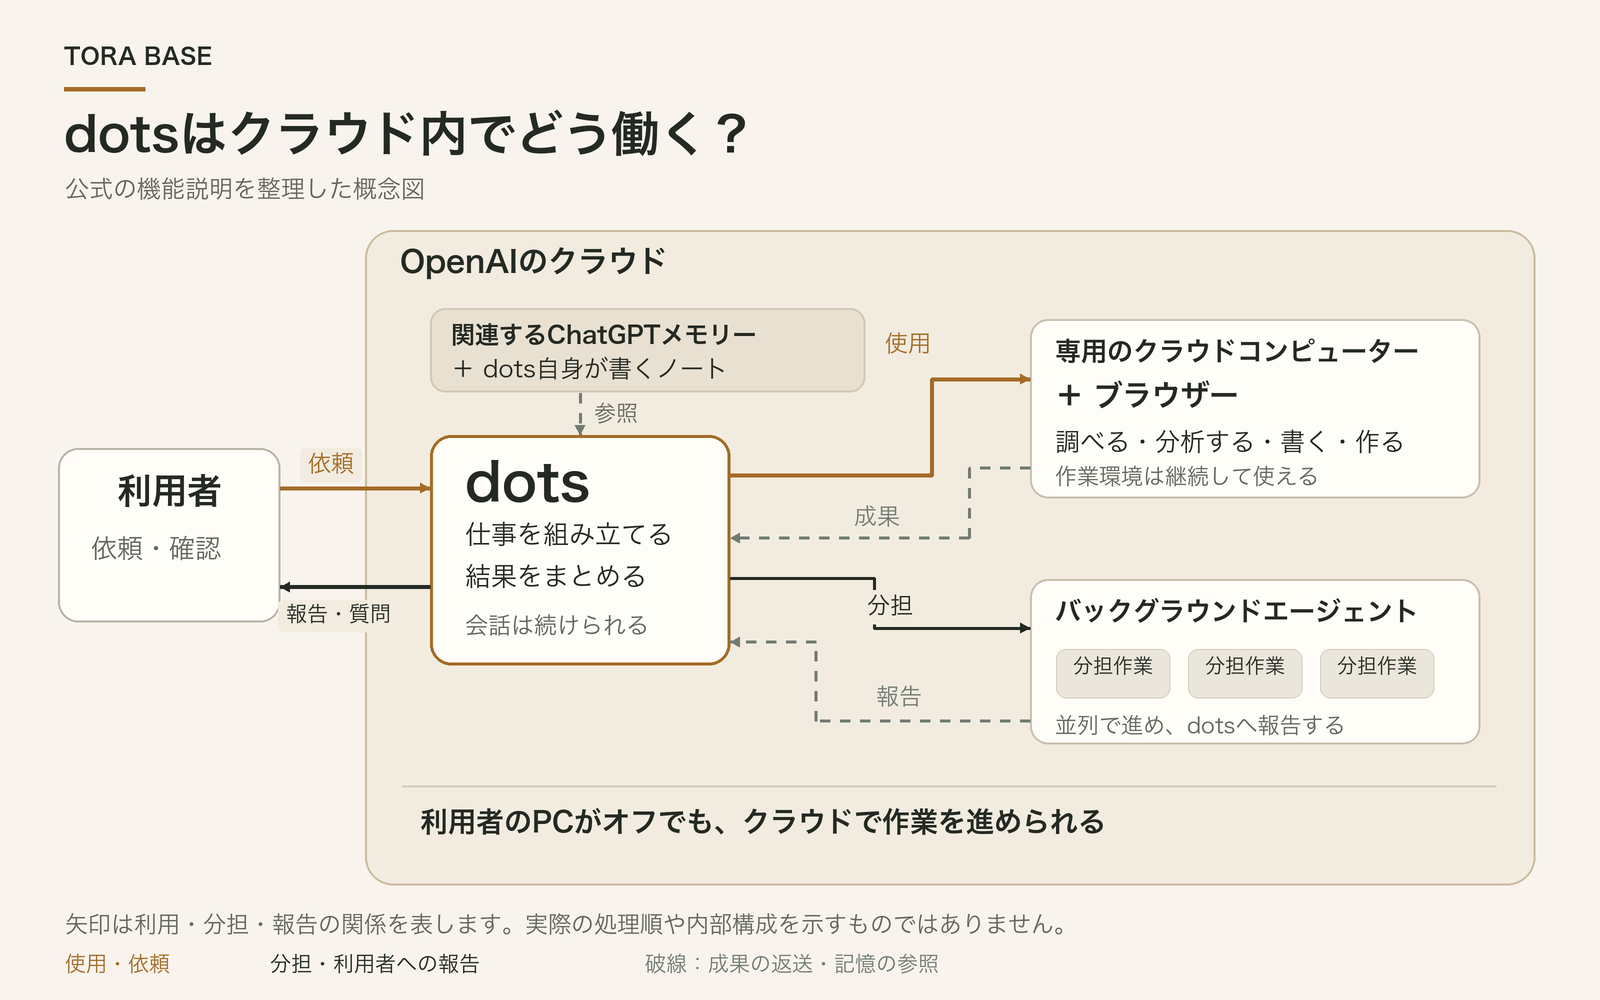The height and width of the screenshot is (1000, 1600).
Task: Click the orange '依頼' arrow label
Action: 331,463
